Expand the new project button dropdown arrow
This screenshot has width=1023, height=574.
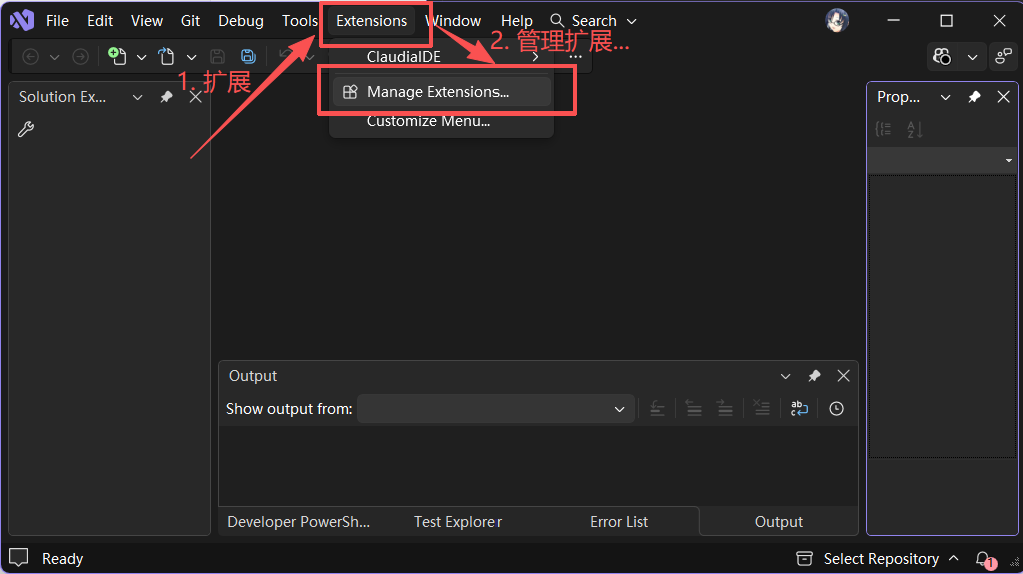142,57
